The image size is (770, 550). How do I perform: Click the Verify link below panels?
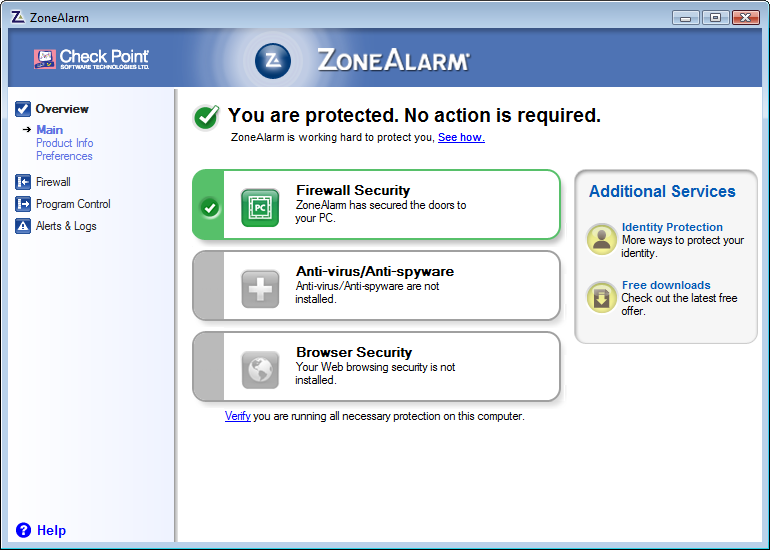[238, 416]
